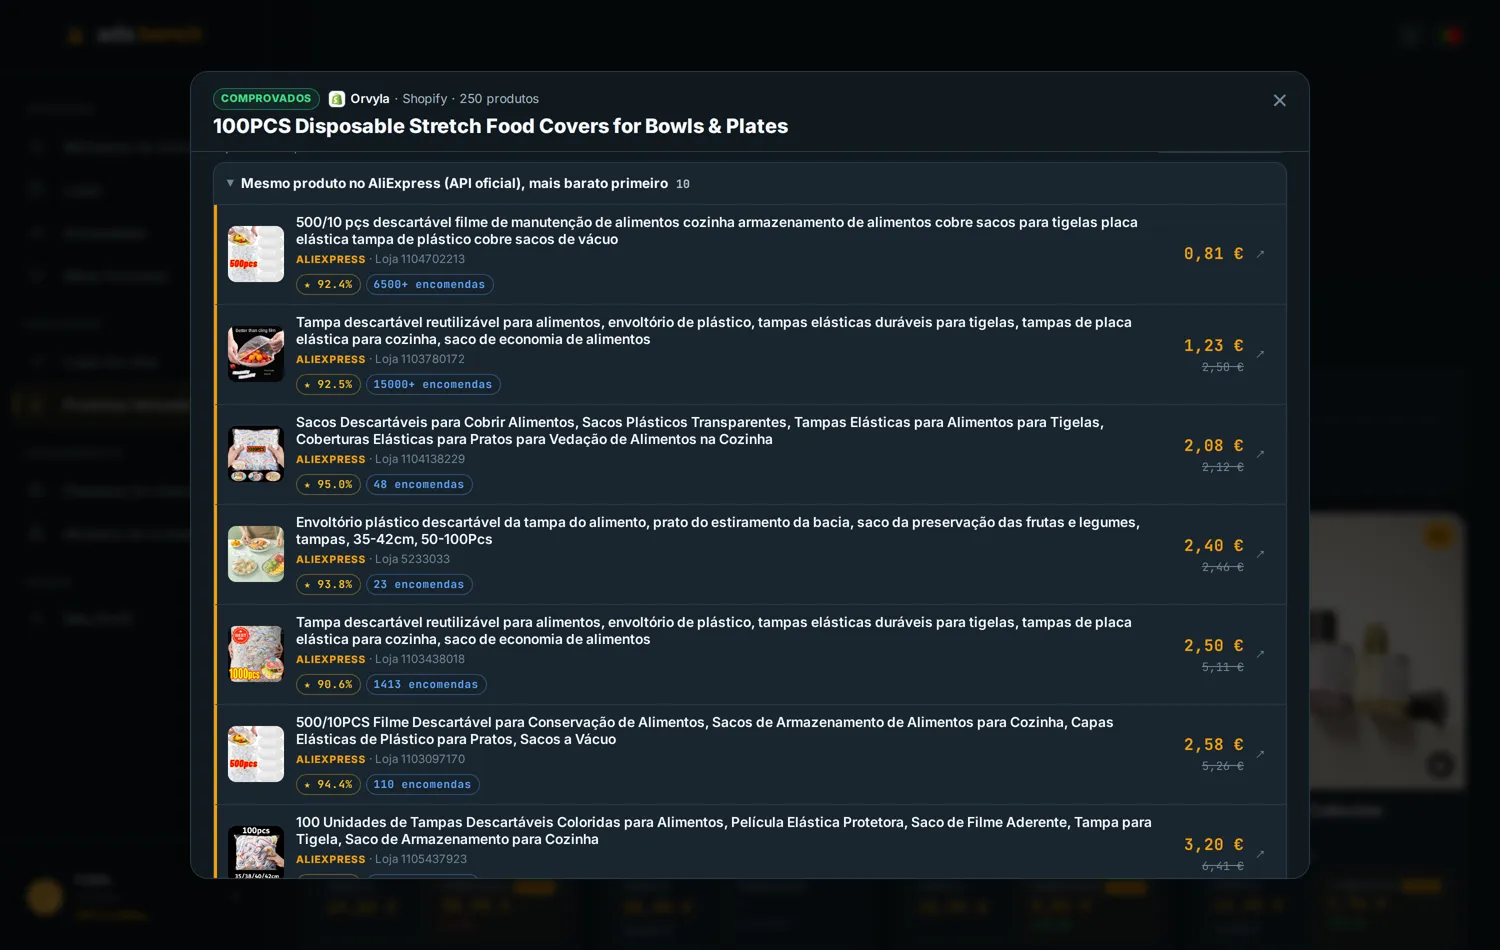Image resolution: width=1500 pixels, height=950 pixels.
Task: Open external link for 2,40 € listing
Action: 1260,554
